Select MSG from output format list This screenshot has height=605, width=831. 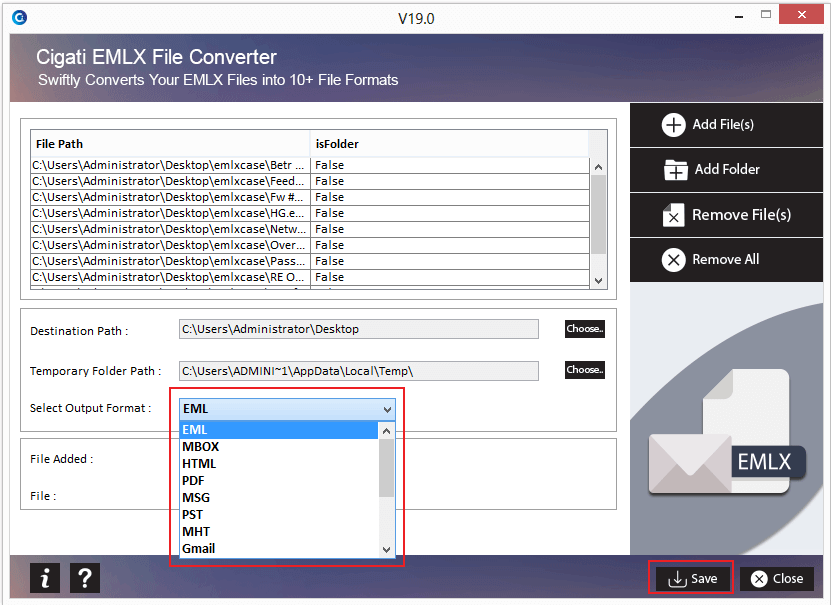(279, 497)
